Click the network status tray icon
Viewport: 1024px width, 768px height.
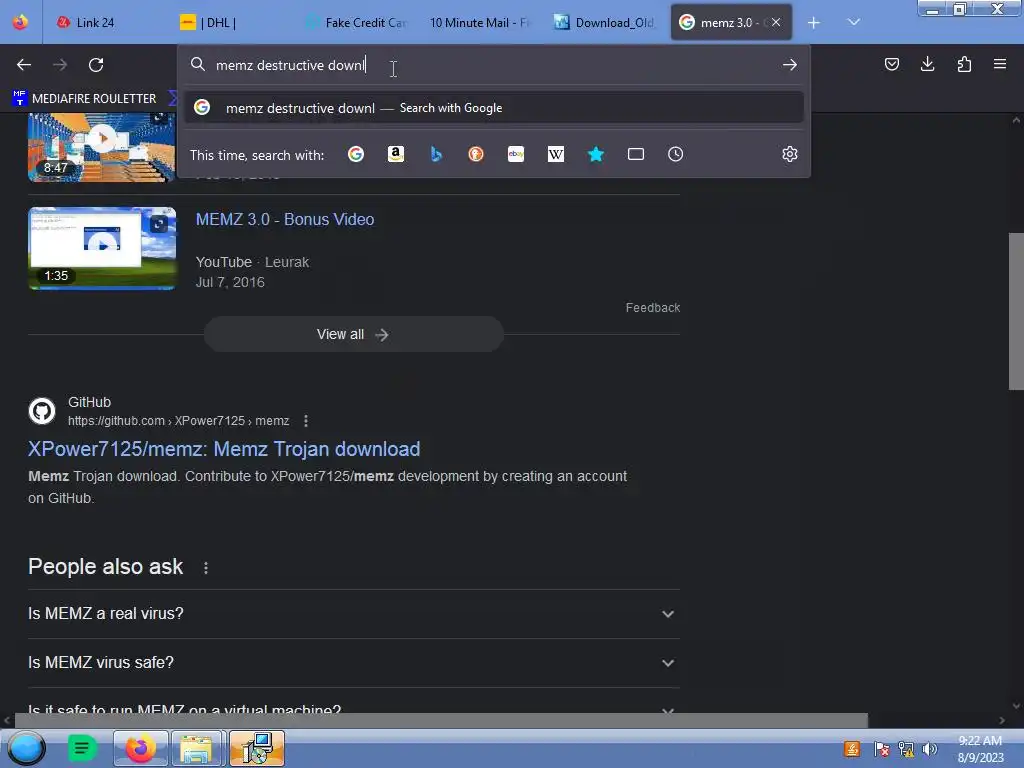click(906, 749)
